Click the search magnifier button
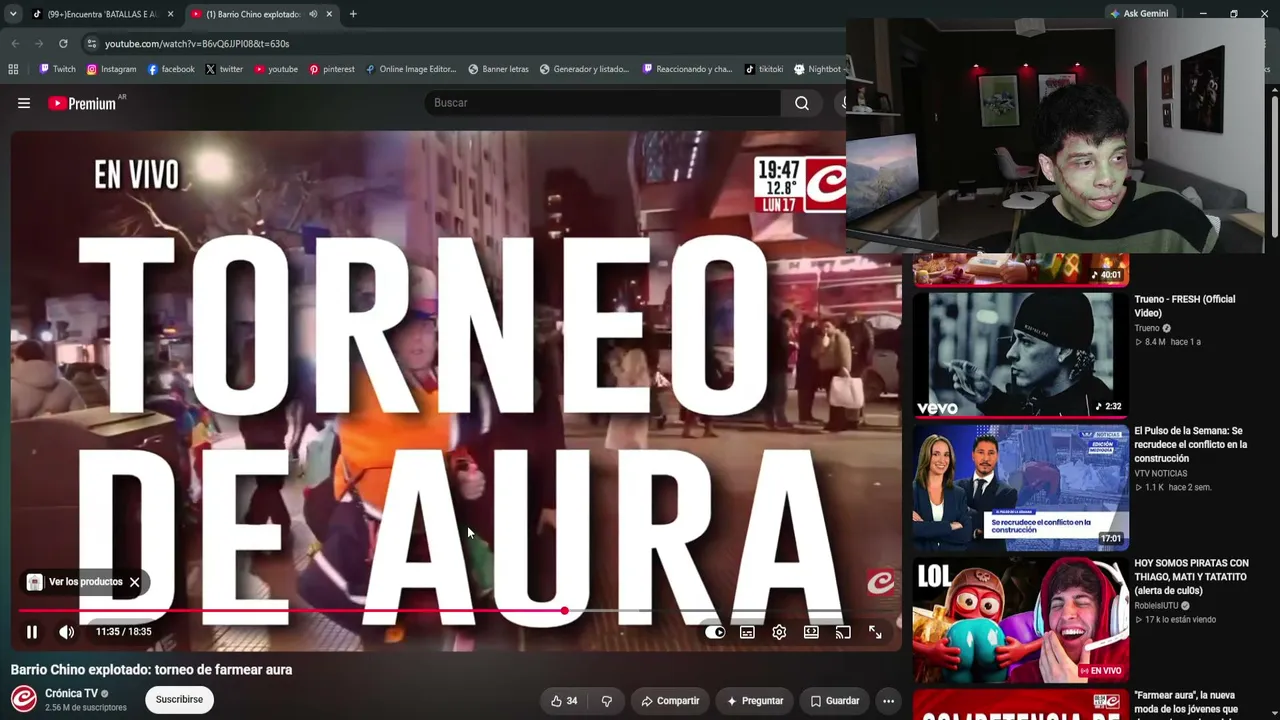1280x720 pixels. click(x=802, y=103)
